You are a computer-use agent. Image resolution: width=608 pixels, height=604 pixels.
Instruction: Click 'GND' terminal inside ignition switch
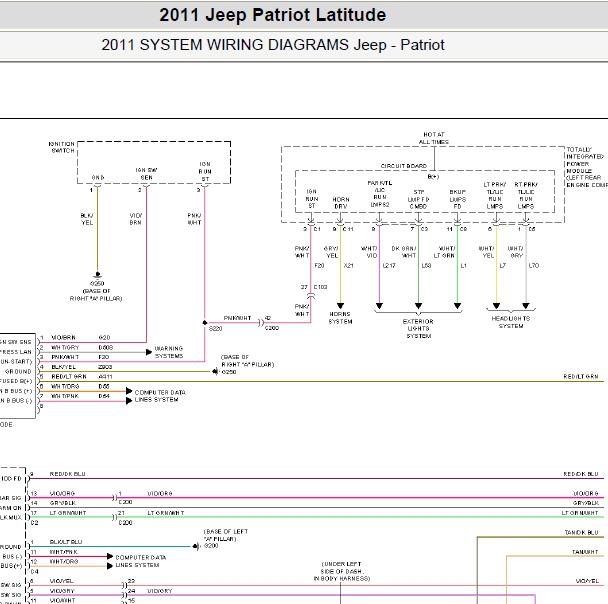tap(98, 177)
